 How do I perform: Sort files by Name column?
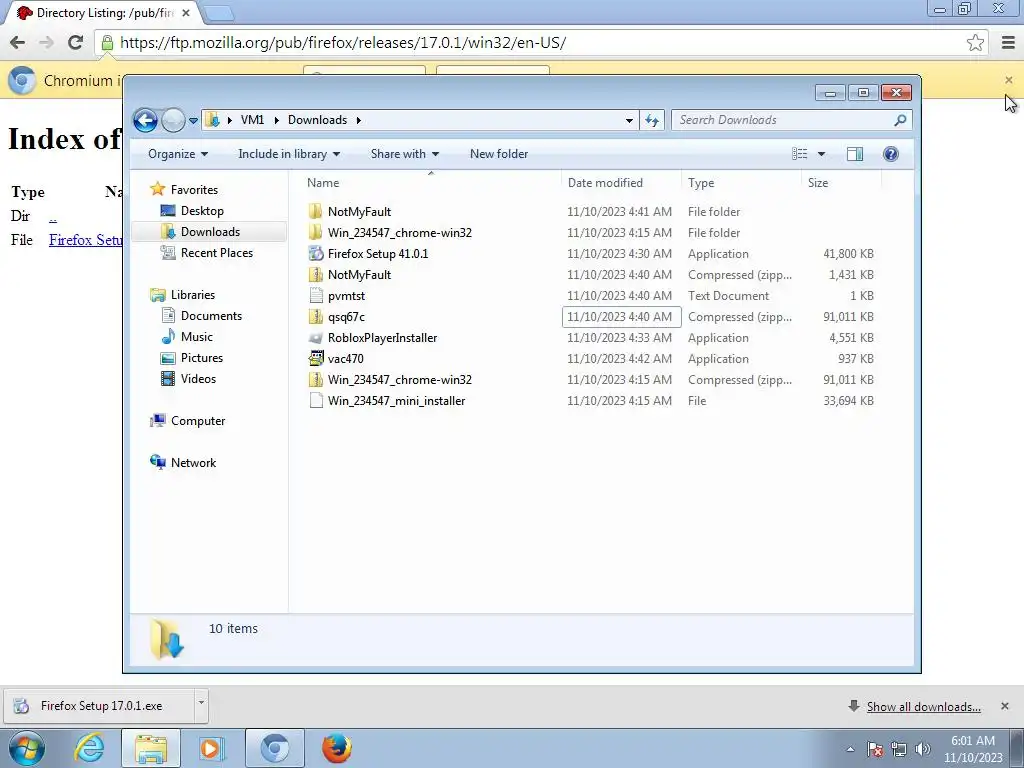(431, 183)
